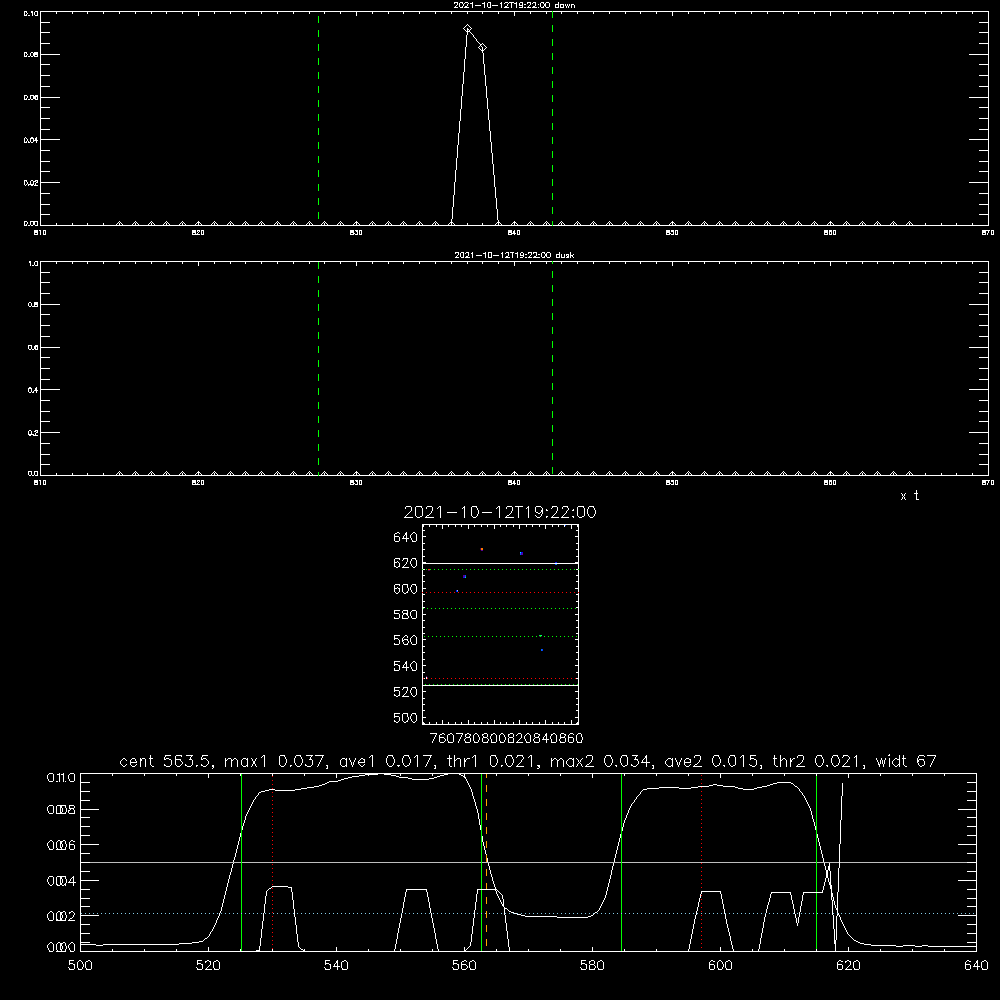Click the blue dotted horizontal threshold line

click(528, 913)
